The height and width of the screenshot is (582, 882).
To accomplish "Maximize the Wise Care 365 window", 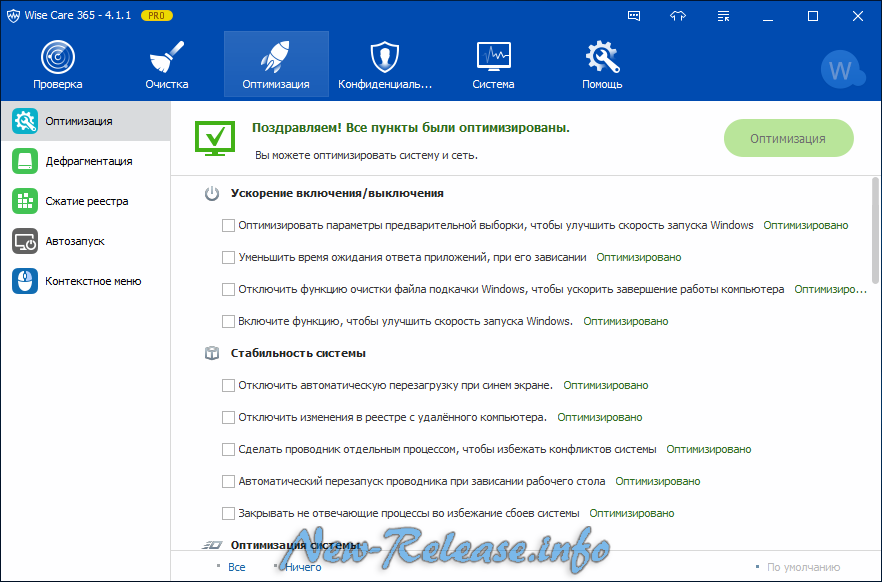I will [x=813, y=16].
